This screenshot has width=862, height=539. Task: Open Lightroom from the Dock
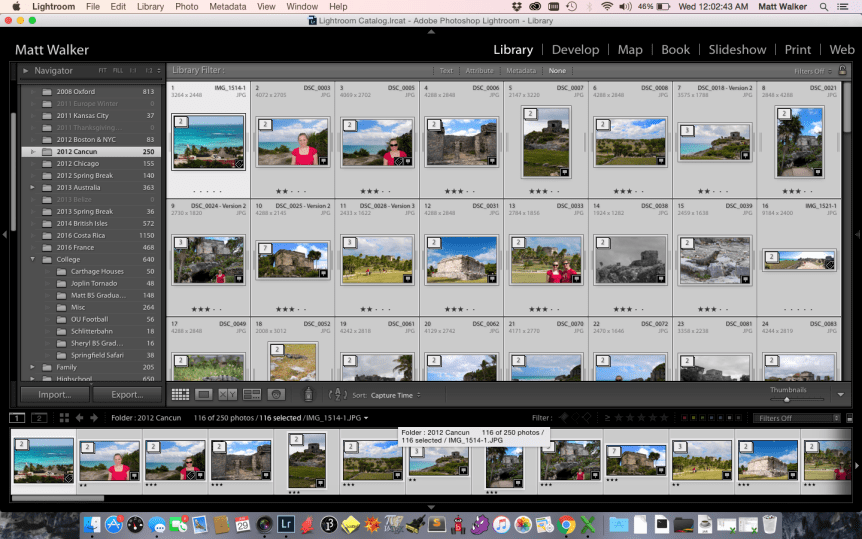[286, 524]
